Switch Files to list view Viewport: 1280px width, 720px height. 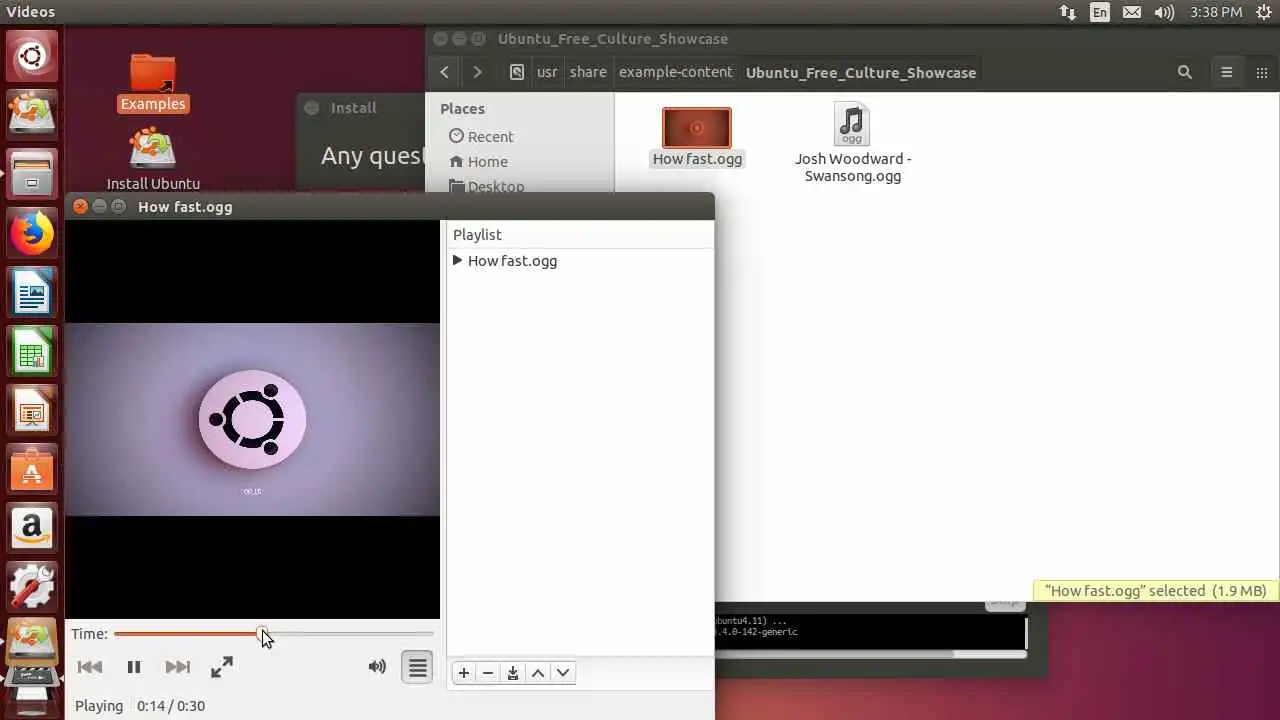click(x=1227, y=72)
